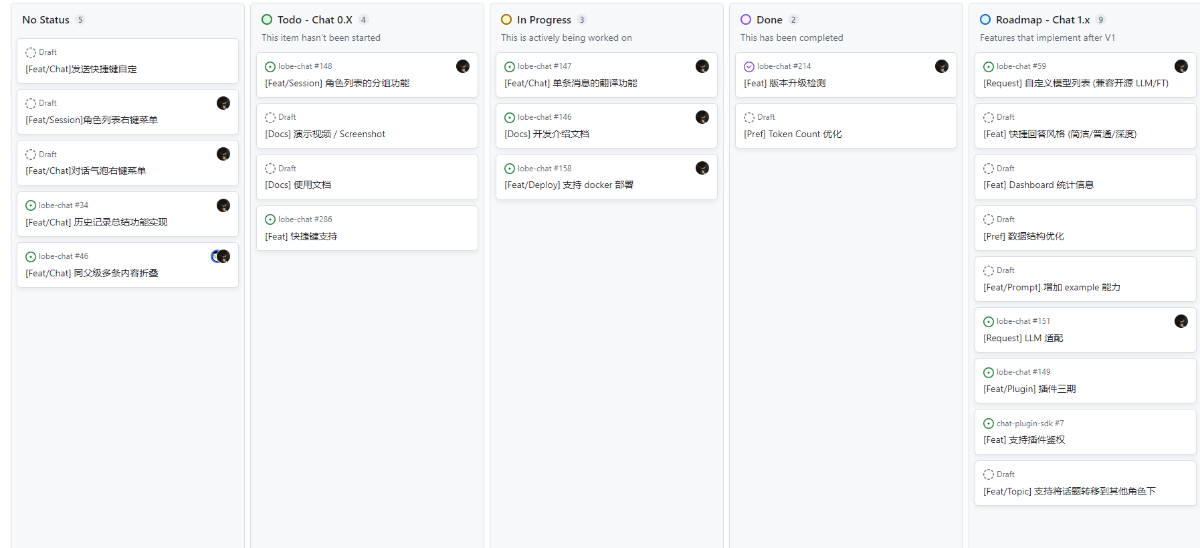Open the '[Feat/Deploy] 支持 docker 部署' issue title
This screenshot has height=548, width=1200.
[569, 185]
